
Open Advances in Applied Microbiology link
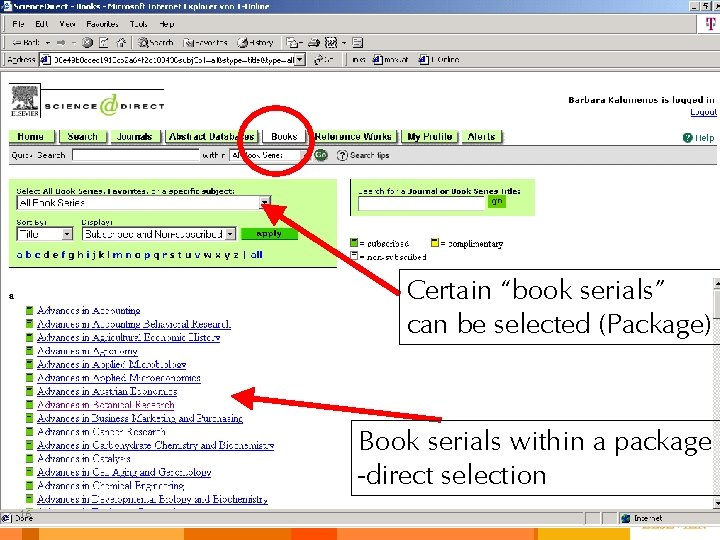click(112, 365)
